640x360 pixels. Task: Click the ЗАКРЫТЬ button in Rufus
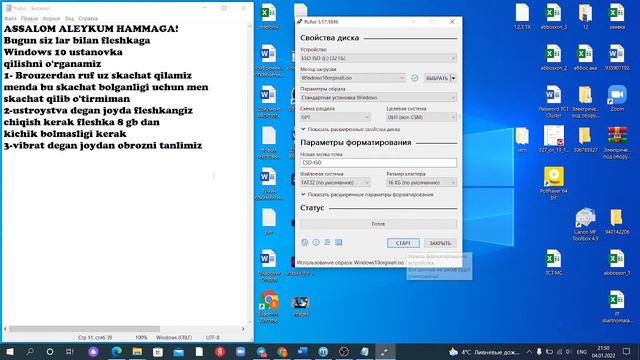[x=440, y=243]
